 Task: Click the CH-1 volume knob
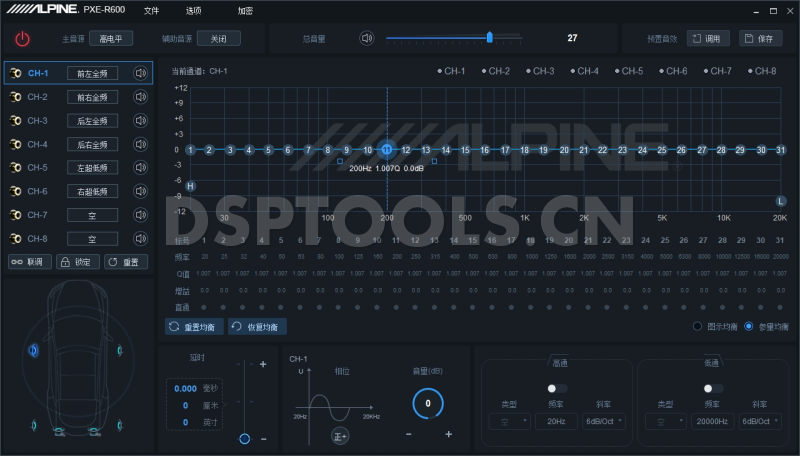click(428, 403)
